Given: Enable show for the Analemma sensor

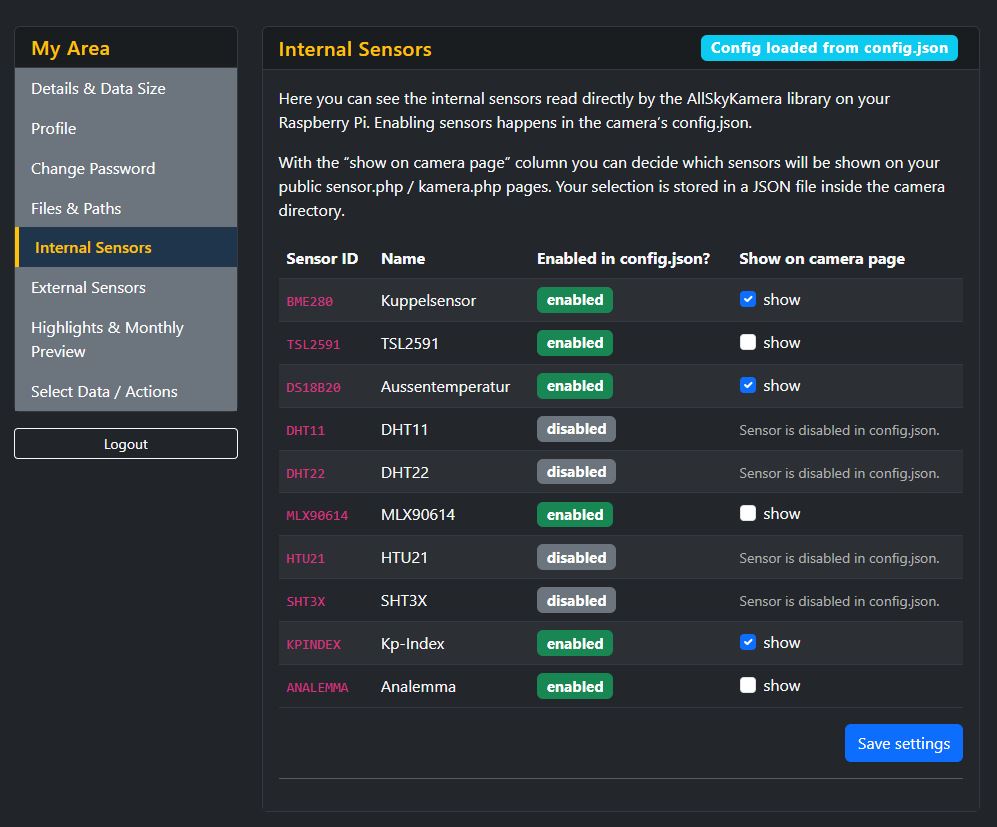Looking at the screenshot, I should (x=748, y=685).
